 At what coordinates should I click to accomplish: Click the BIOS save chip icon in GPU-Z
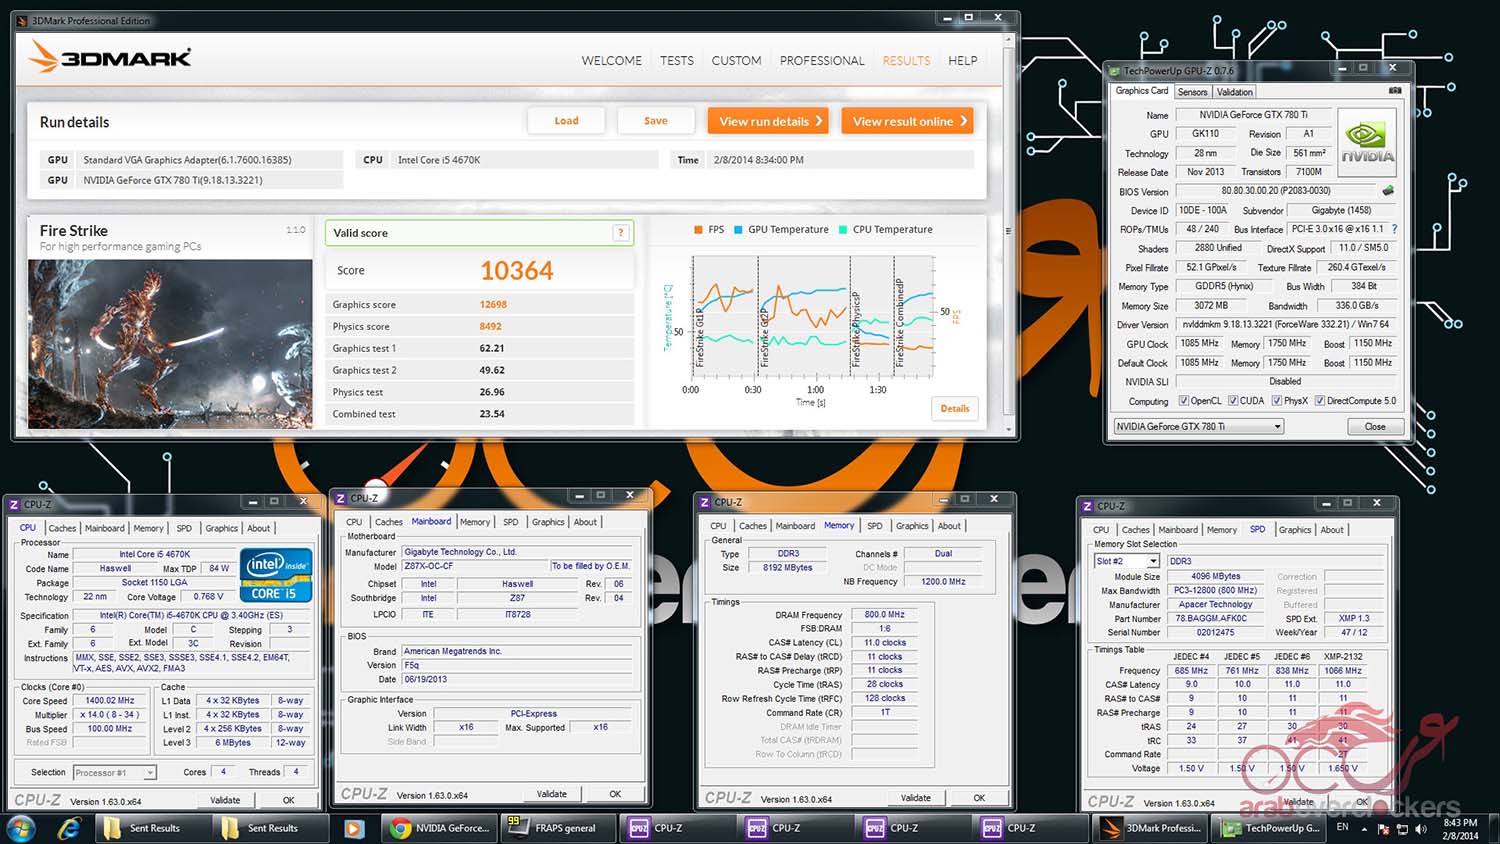point(1388,190)
